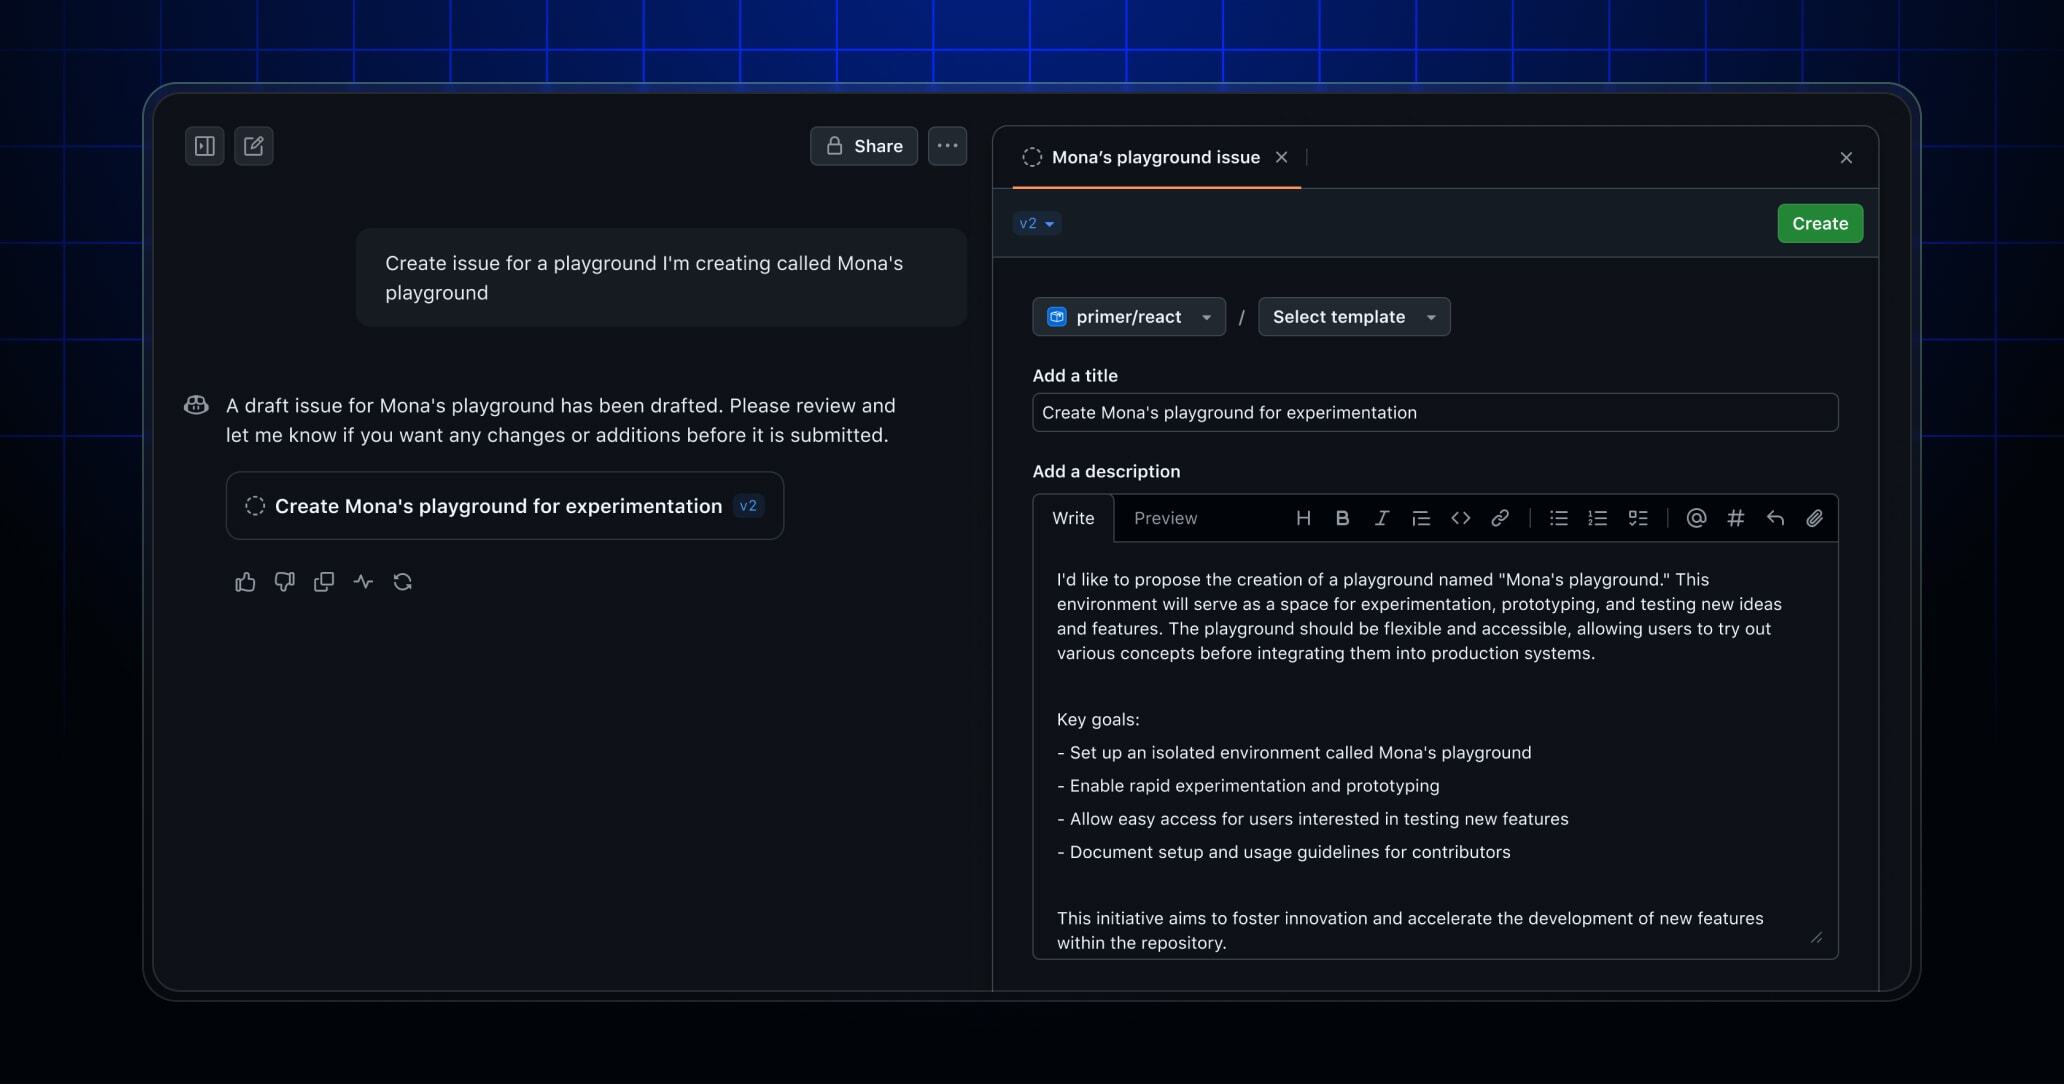Click the Share button

click(x=864, y=146)
